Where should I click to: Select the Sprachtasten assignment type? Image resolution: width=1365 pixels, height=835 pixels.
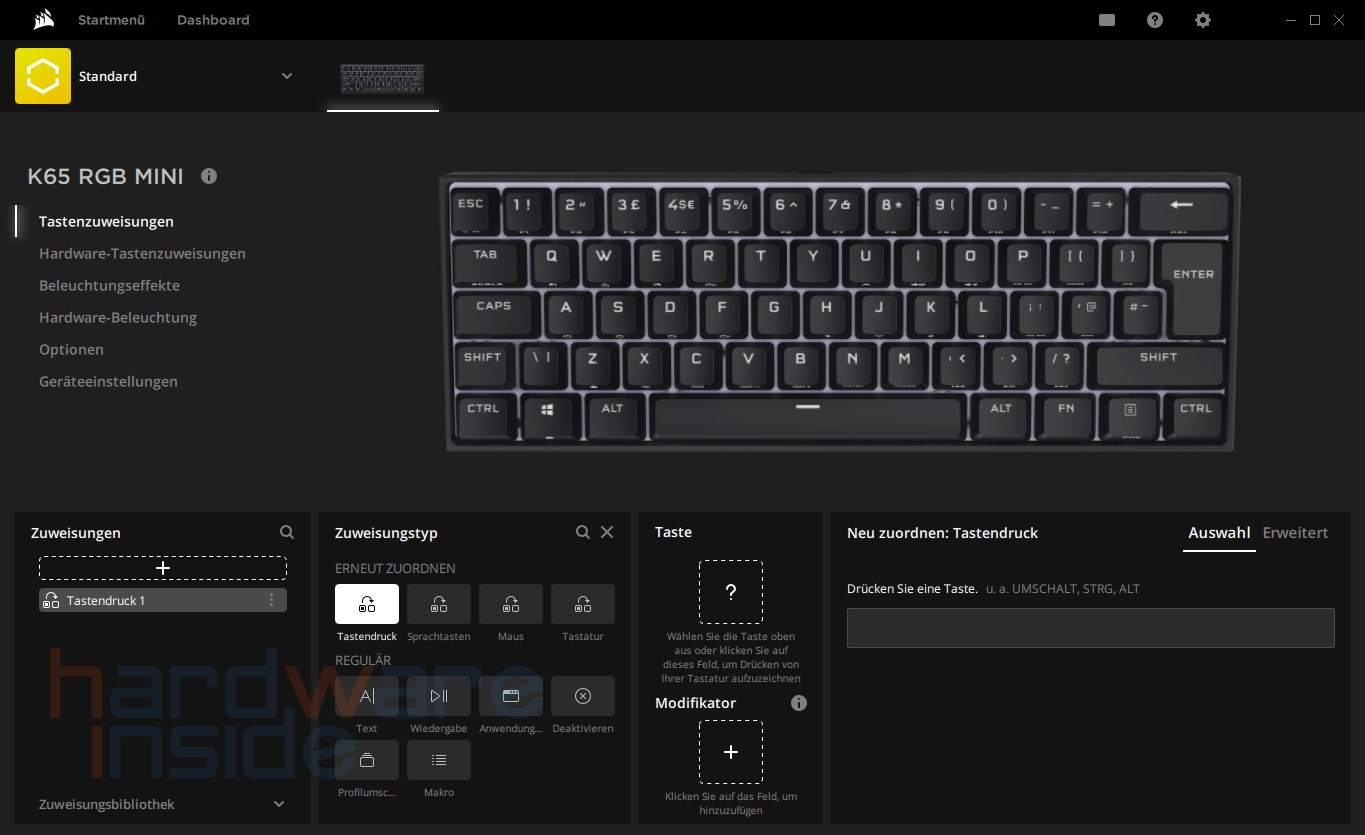click(438, 603)
